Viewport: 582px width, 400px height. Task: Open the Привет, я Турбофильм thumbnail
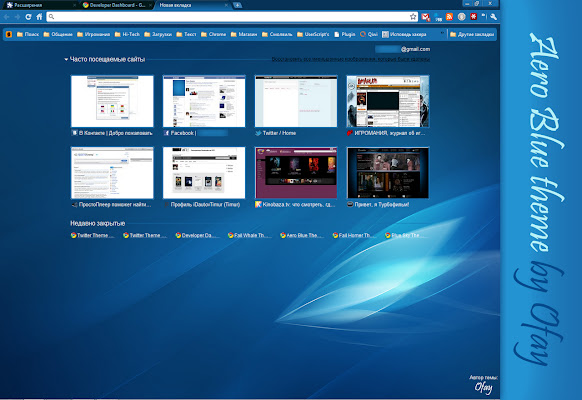(388, 173)
